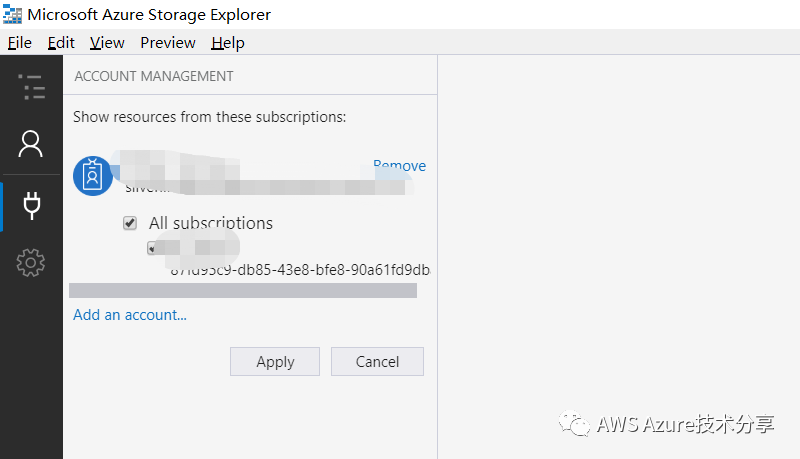Toggle the All subscriptions checkbox

point(130,223)
